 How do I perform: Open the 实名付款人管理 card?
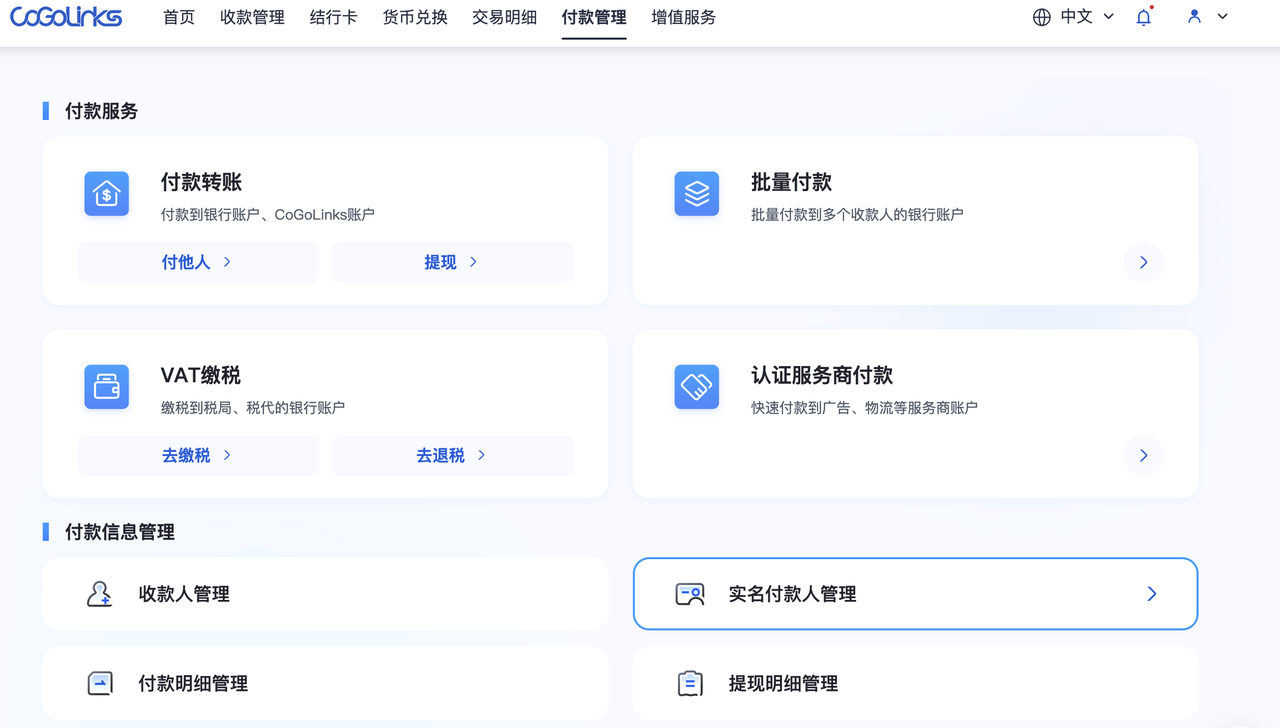(x=915, y=594)
